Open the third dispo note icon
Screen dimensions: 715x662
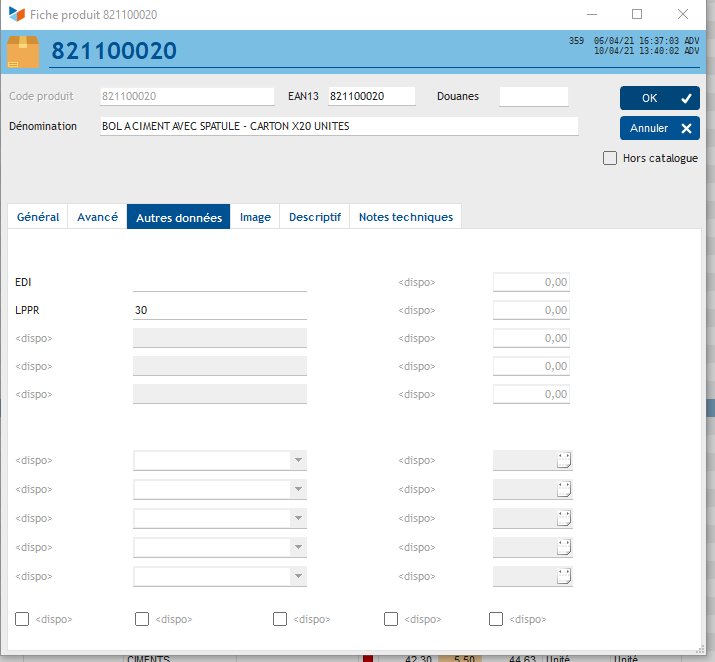point(563,519)
